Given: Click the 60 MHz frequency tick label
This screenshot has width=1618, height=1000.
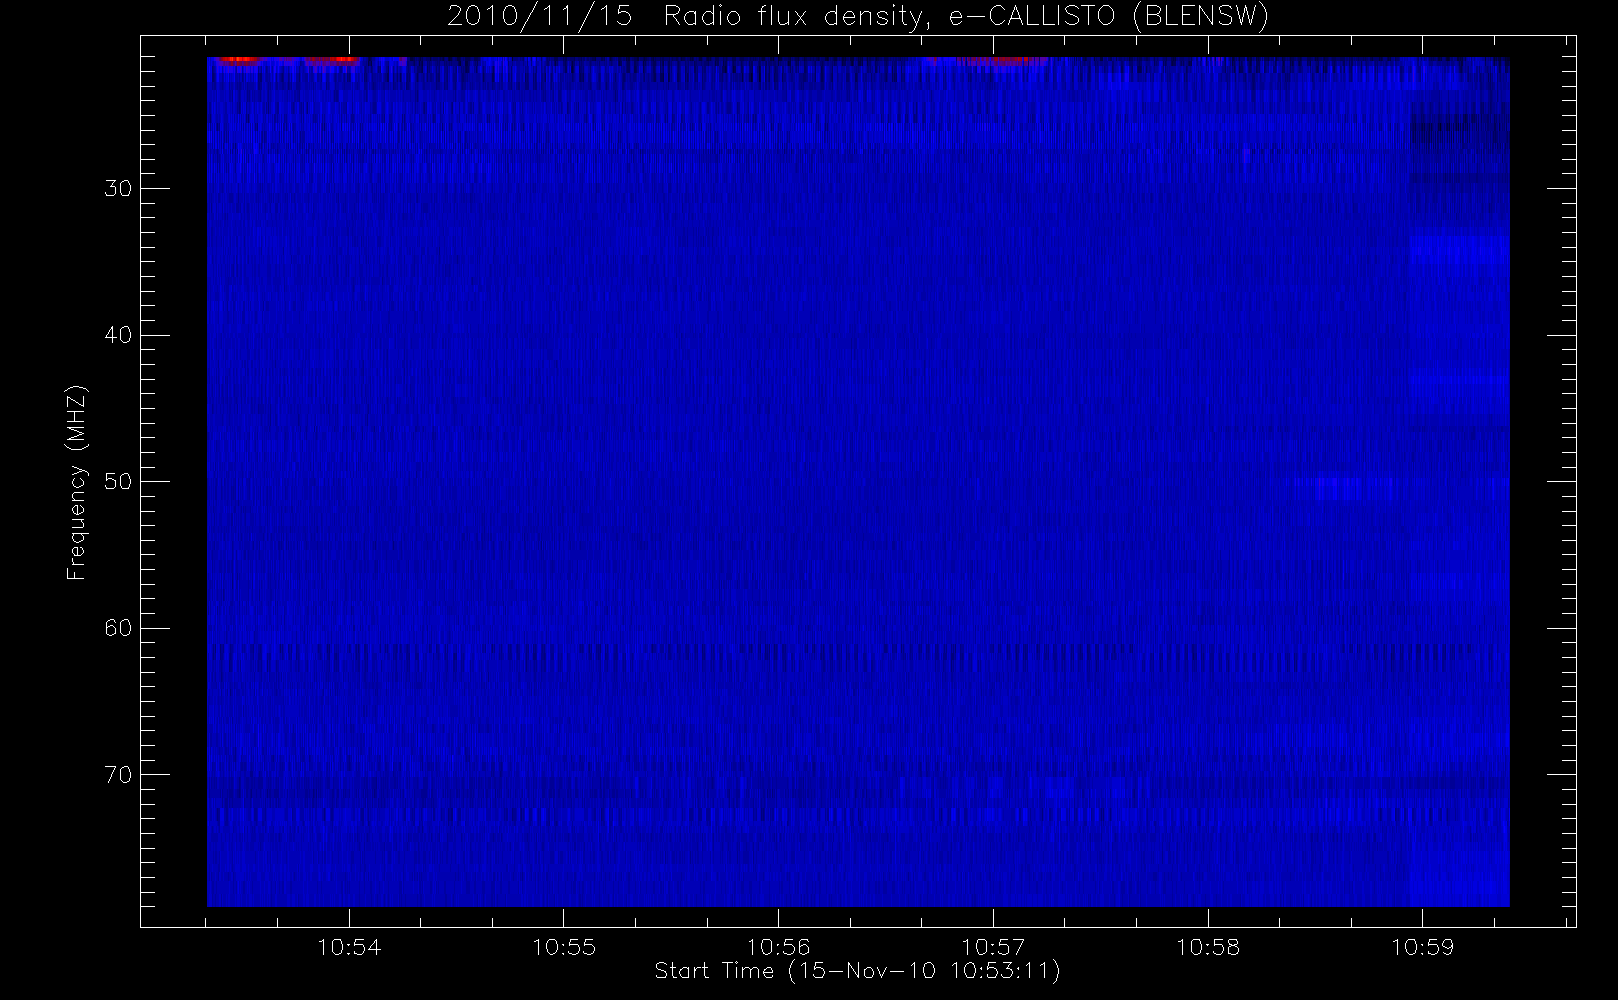Looking at the screenshot, I should tap(118, 628).
